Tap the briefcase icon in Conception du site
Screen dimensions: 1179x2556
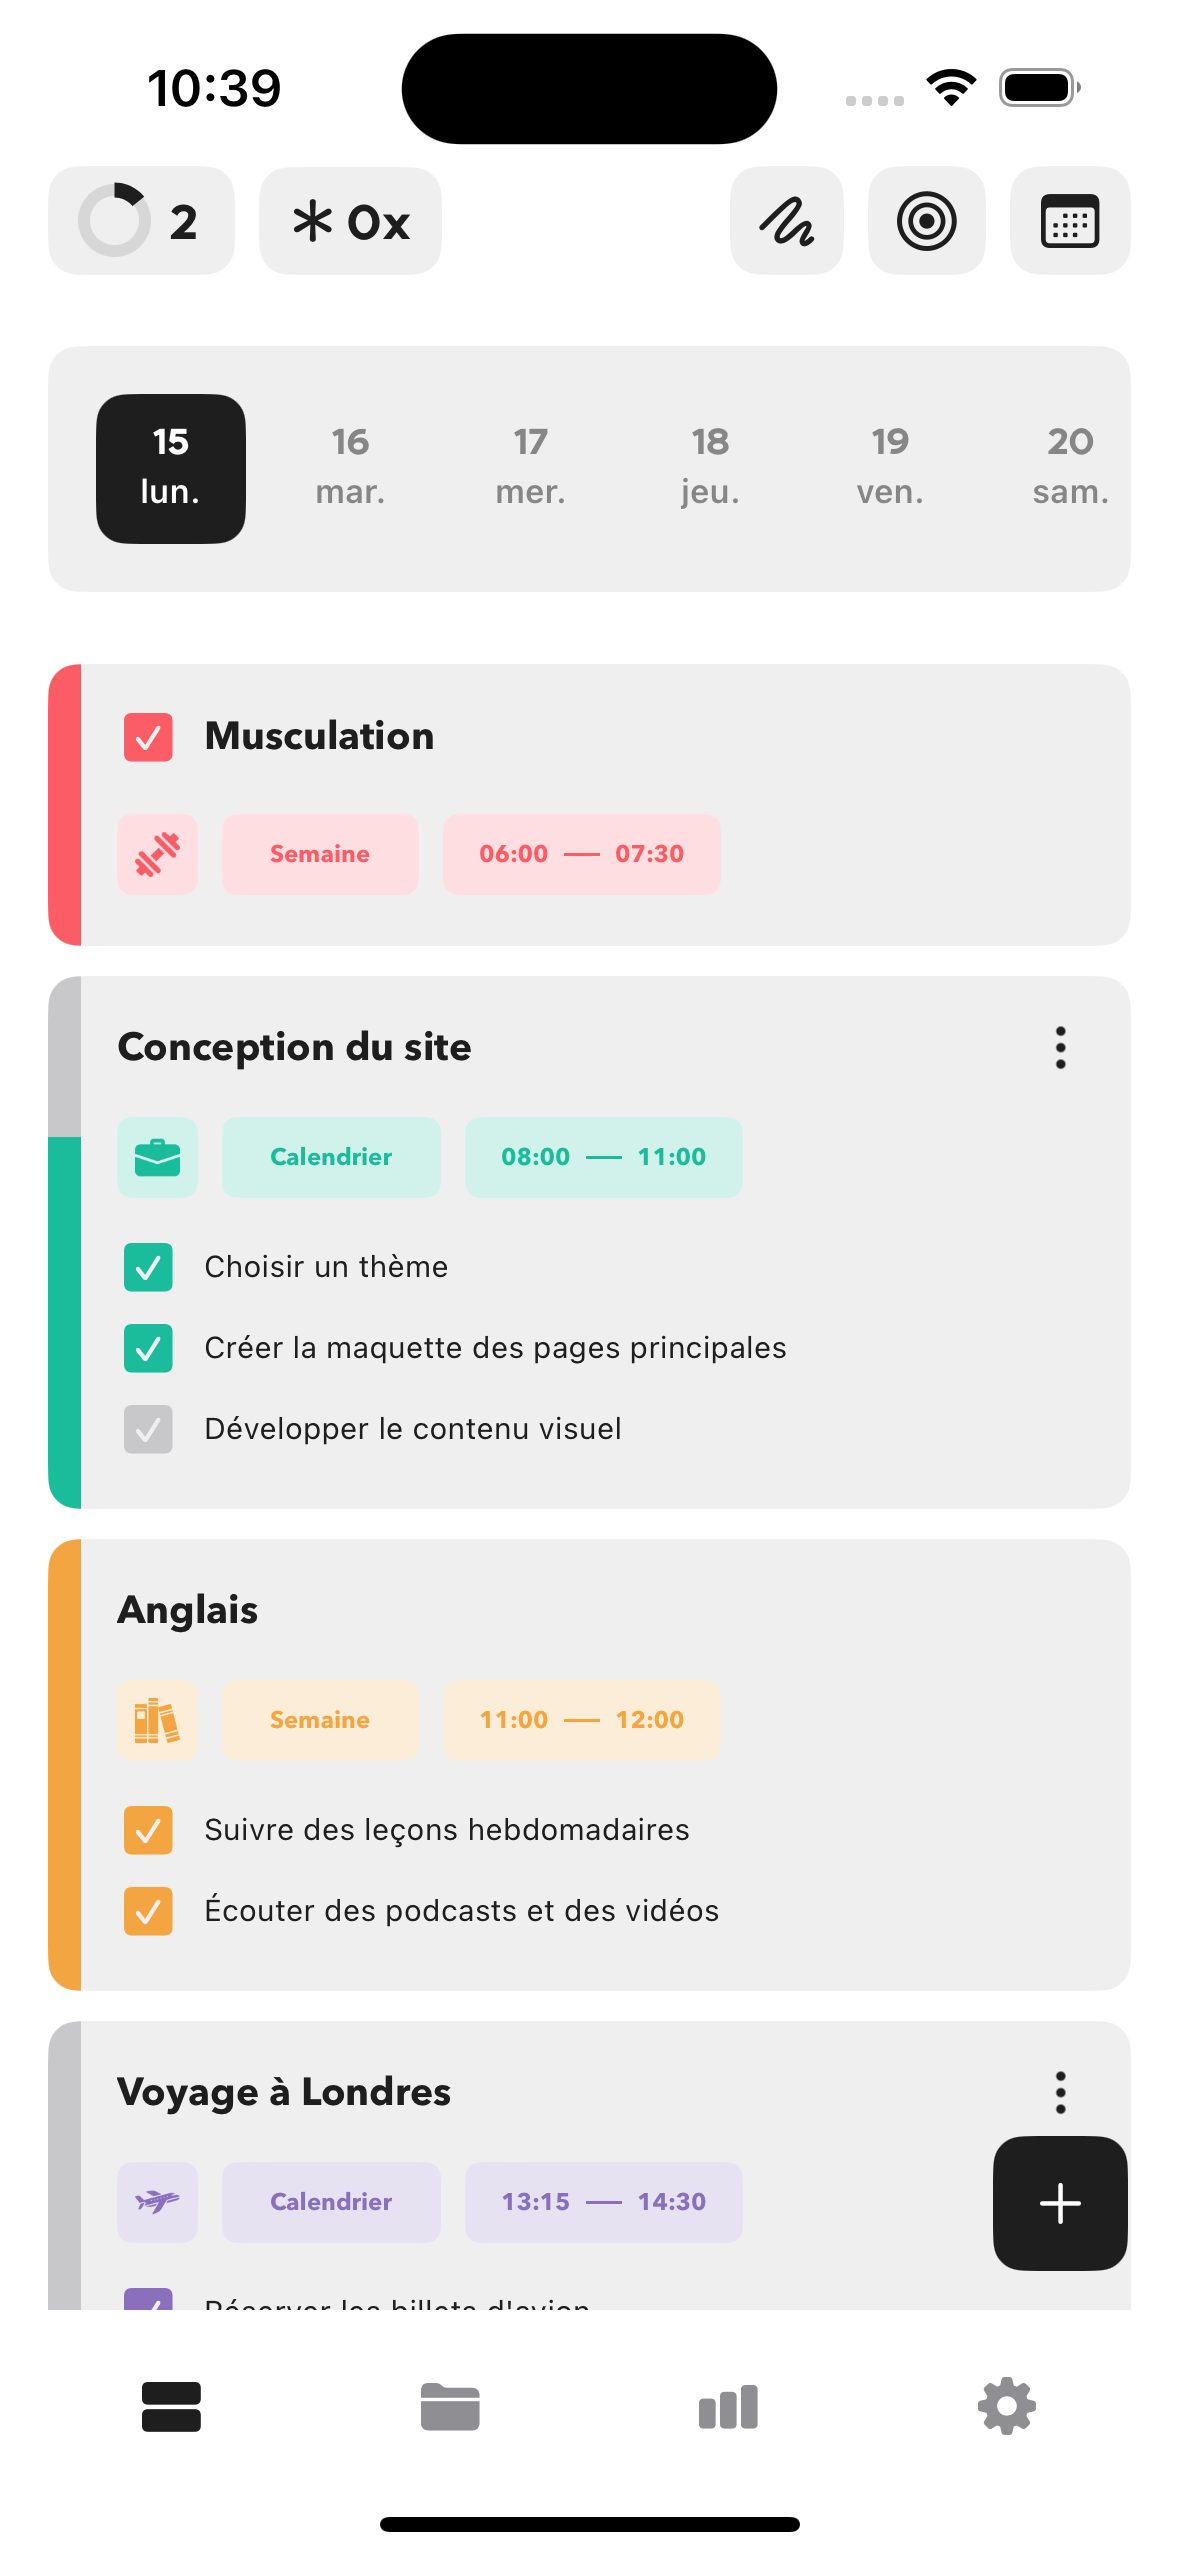[x=157, y=1157]
